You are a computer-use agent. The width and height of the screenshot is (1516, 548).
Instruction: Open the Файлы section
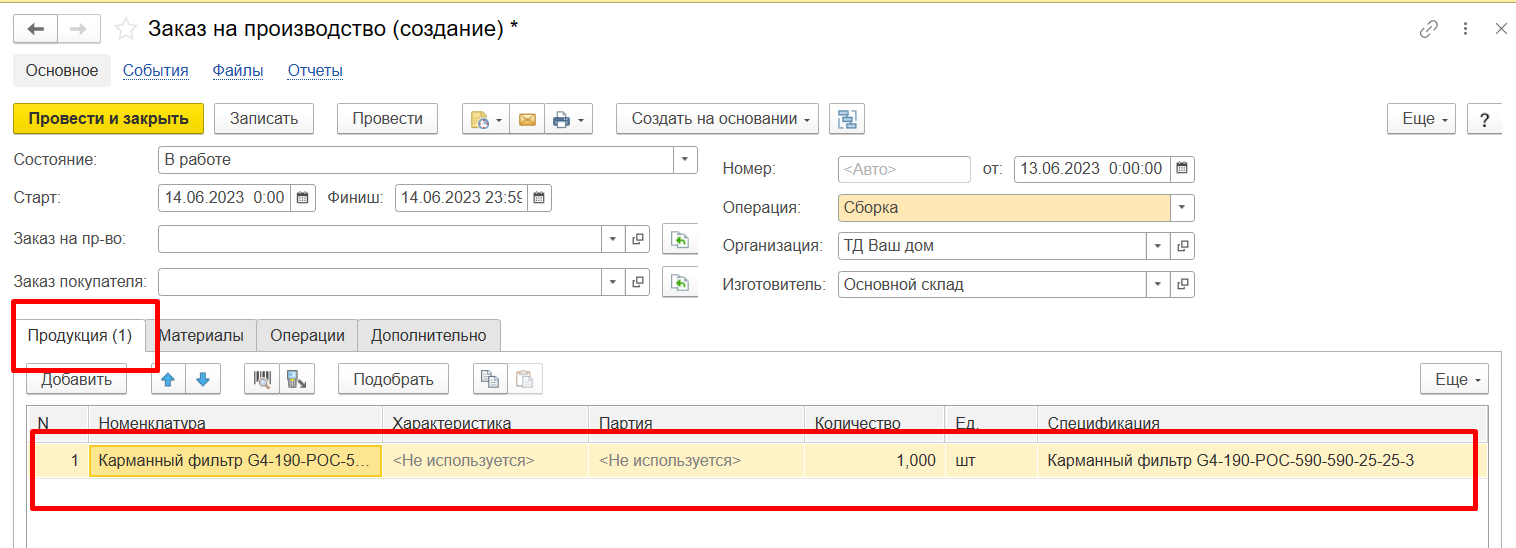click(238, 71)
